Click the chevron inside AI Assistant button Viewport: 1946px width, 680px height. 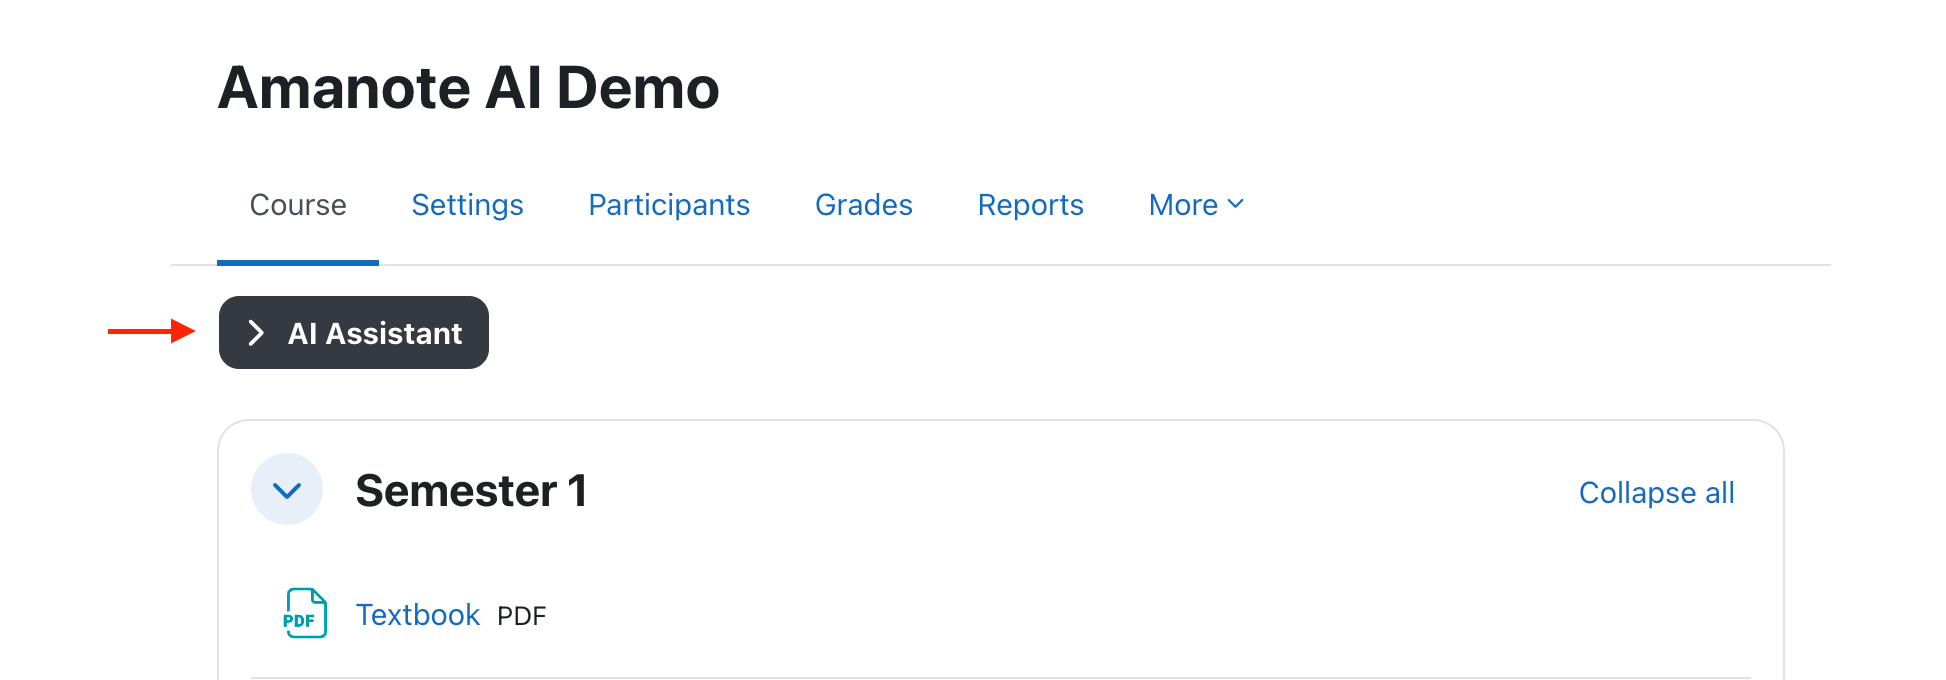256,333
